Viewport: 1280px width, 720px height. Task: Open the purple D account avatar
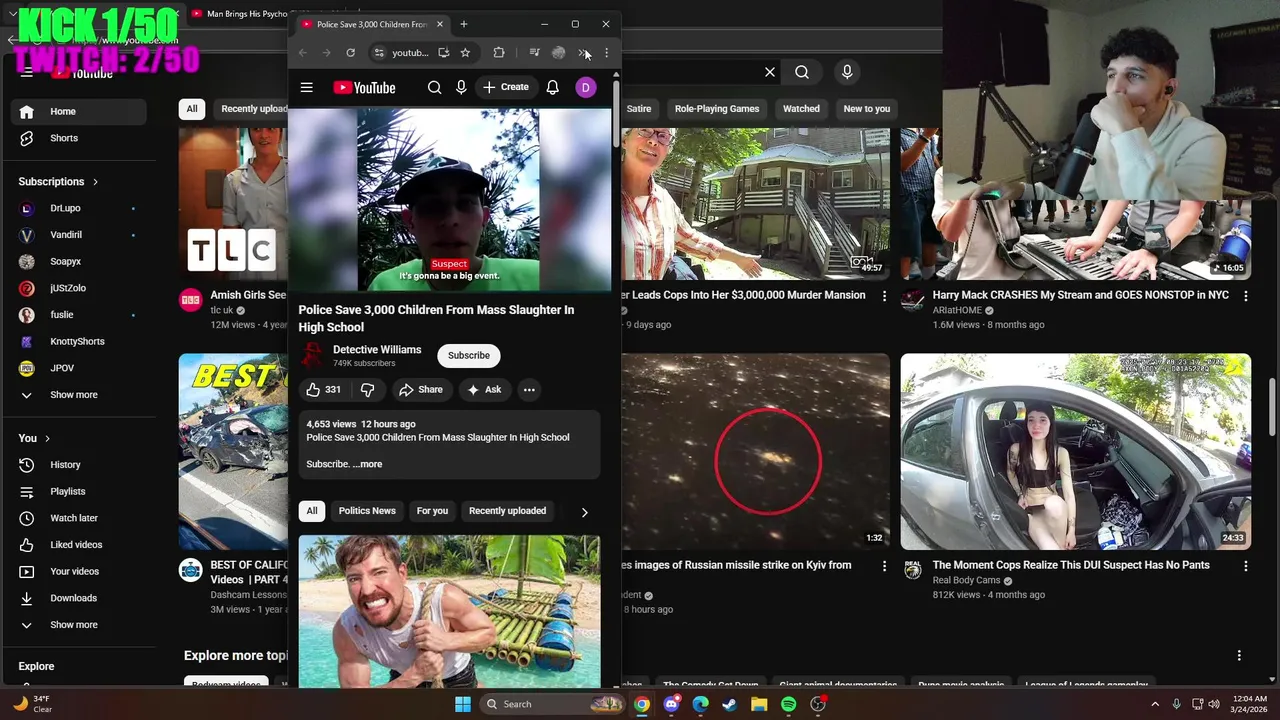click(x=586, y=88)
